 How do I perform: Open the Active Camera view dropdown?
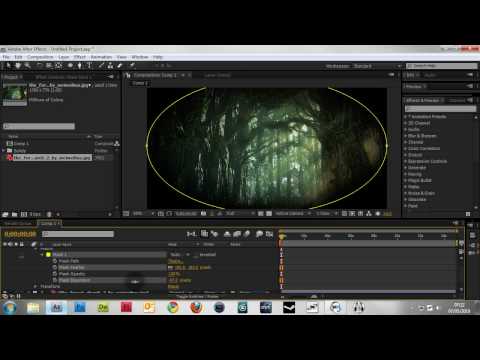click(293, 214)
